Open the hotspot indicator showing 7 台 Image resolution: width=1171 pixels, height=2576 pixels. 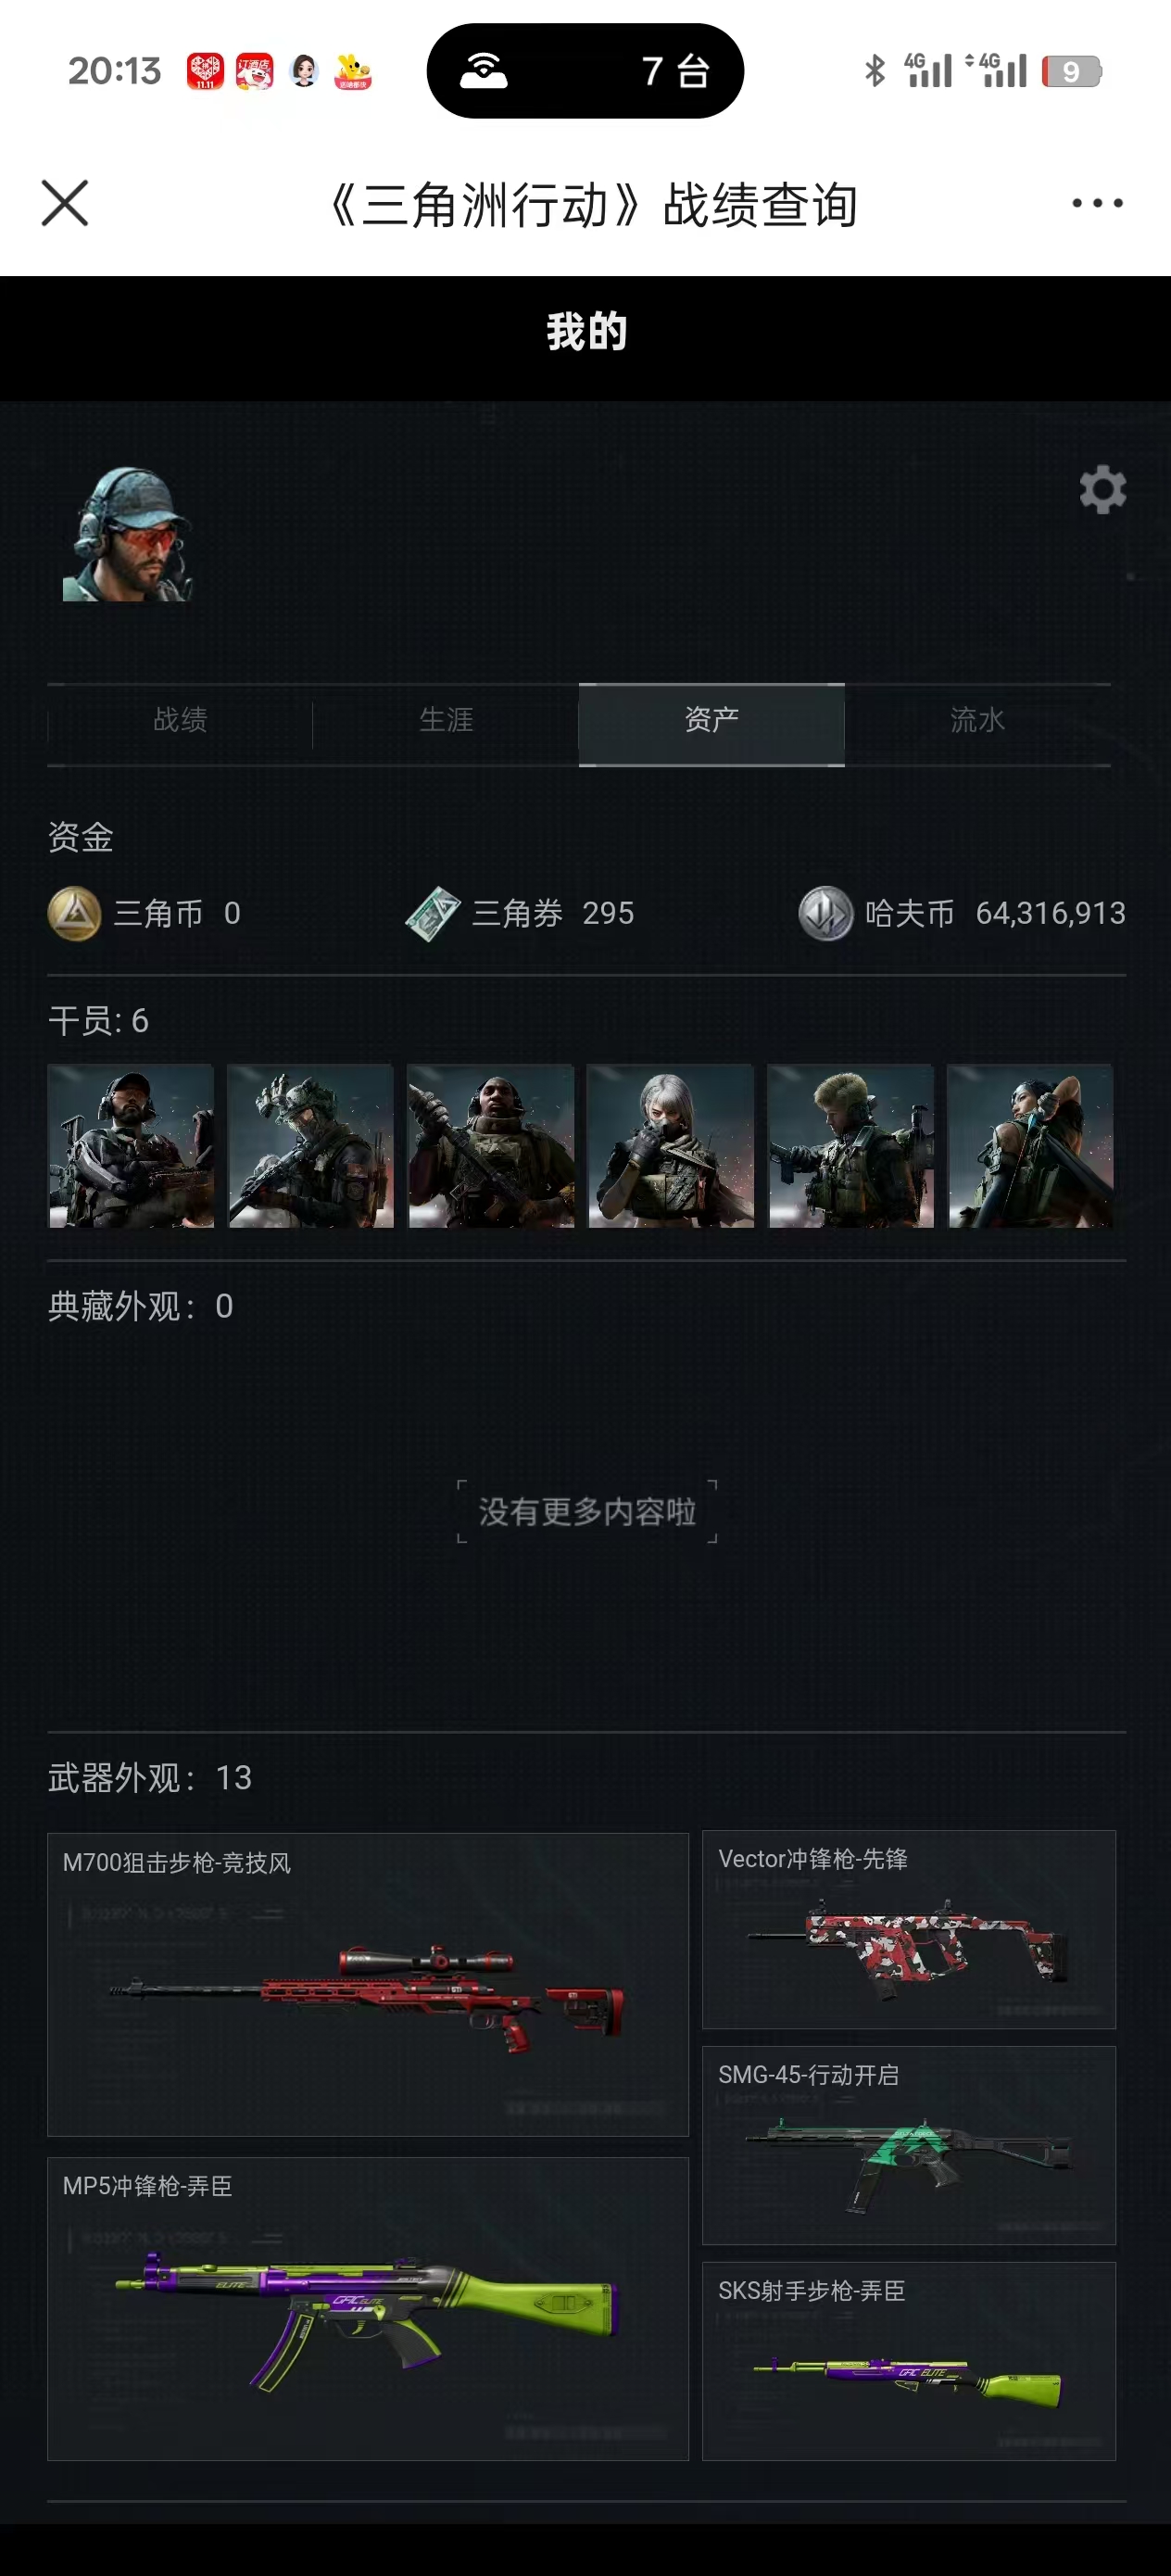(x=585, y=71)
